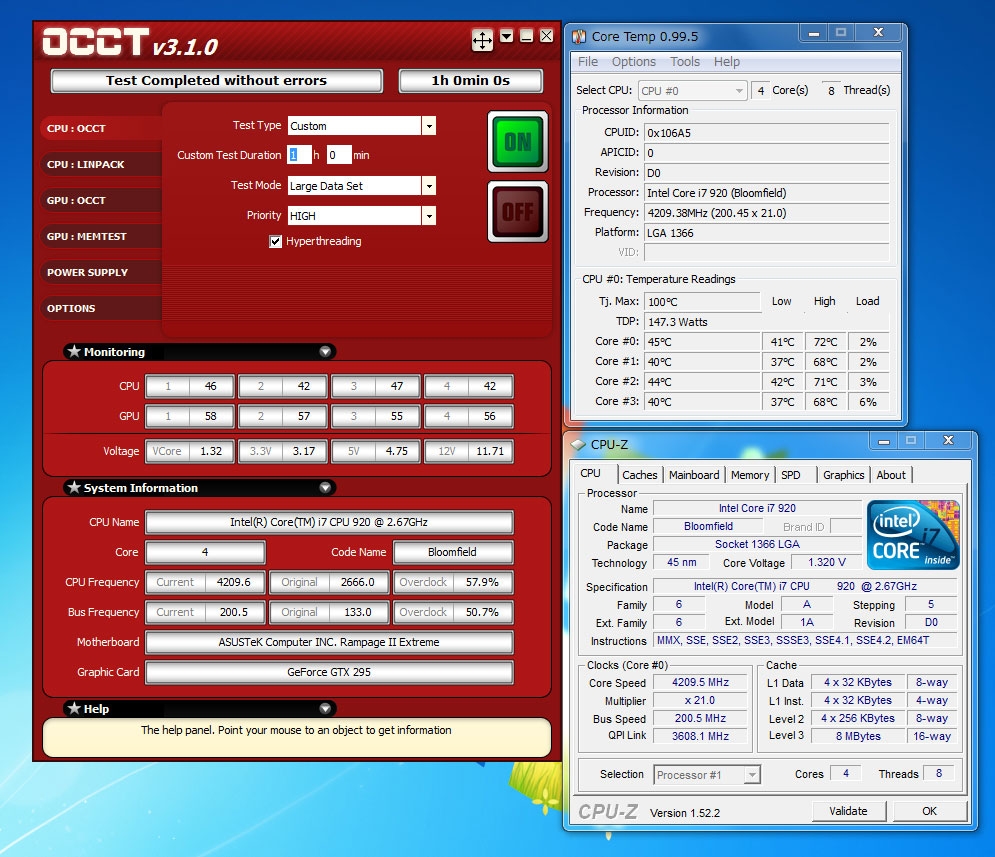Click the red OFF button in OCCT
This screenshot has height=857, width=995.
coord(518,211)
